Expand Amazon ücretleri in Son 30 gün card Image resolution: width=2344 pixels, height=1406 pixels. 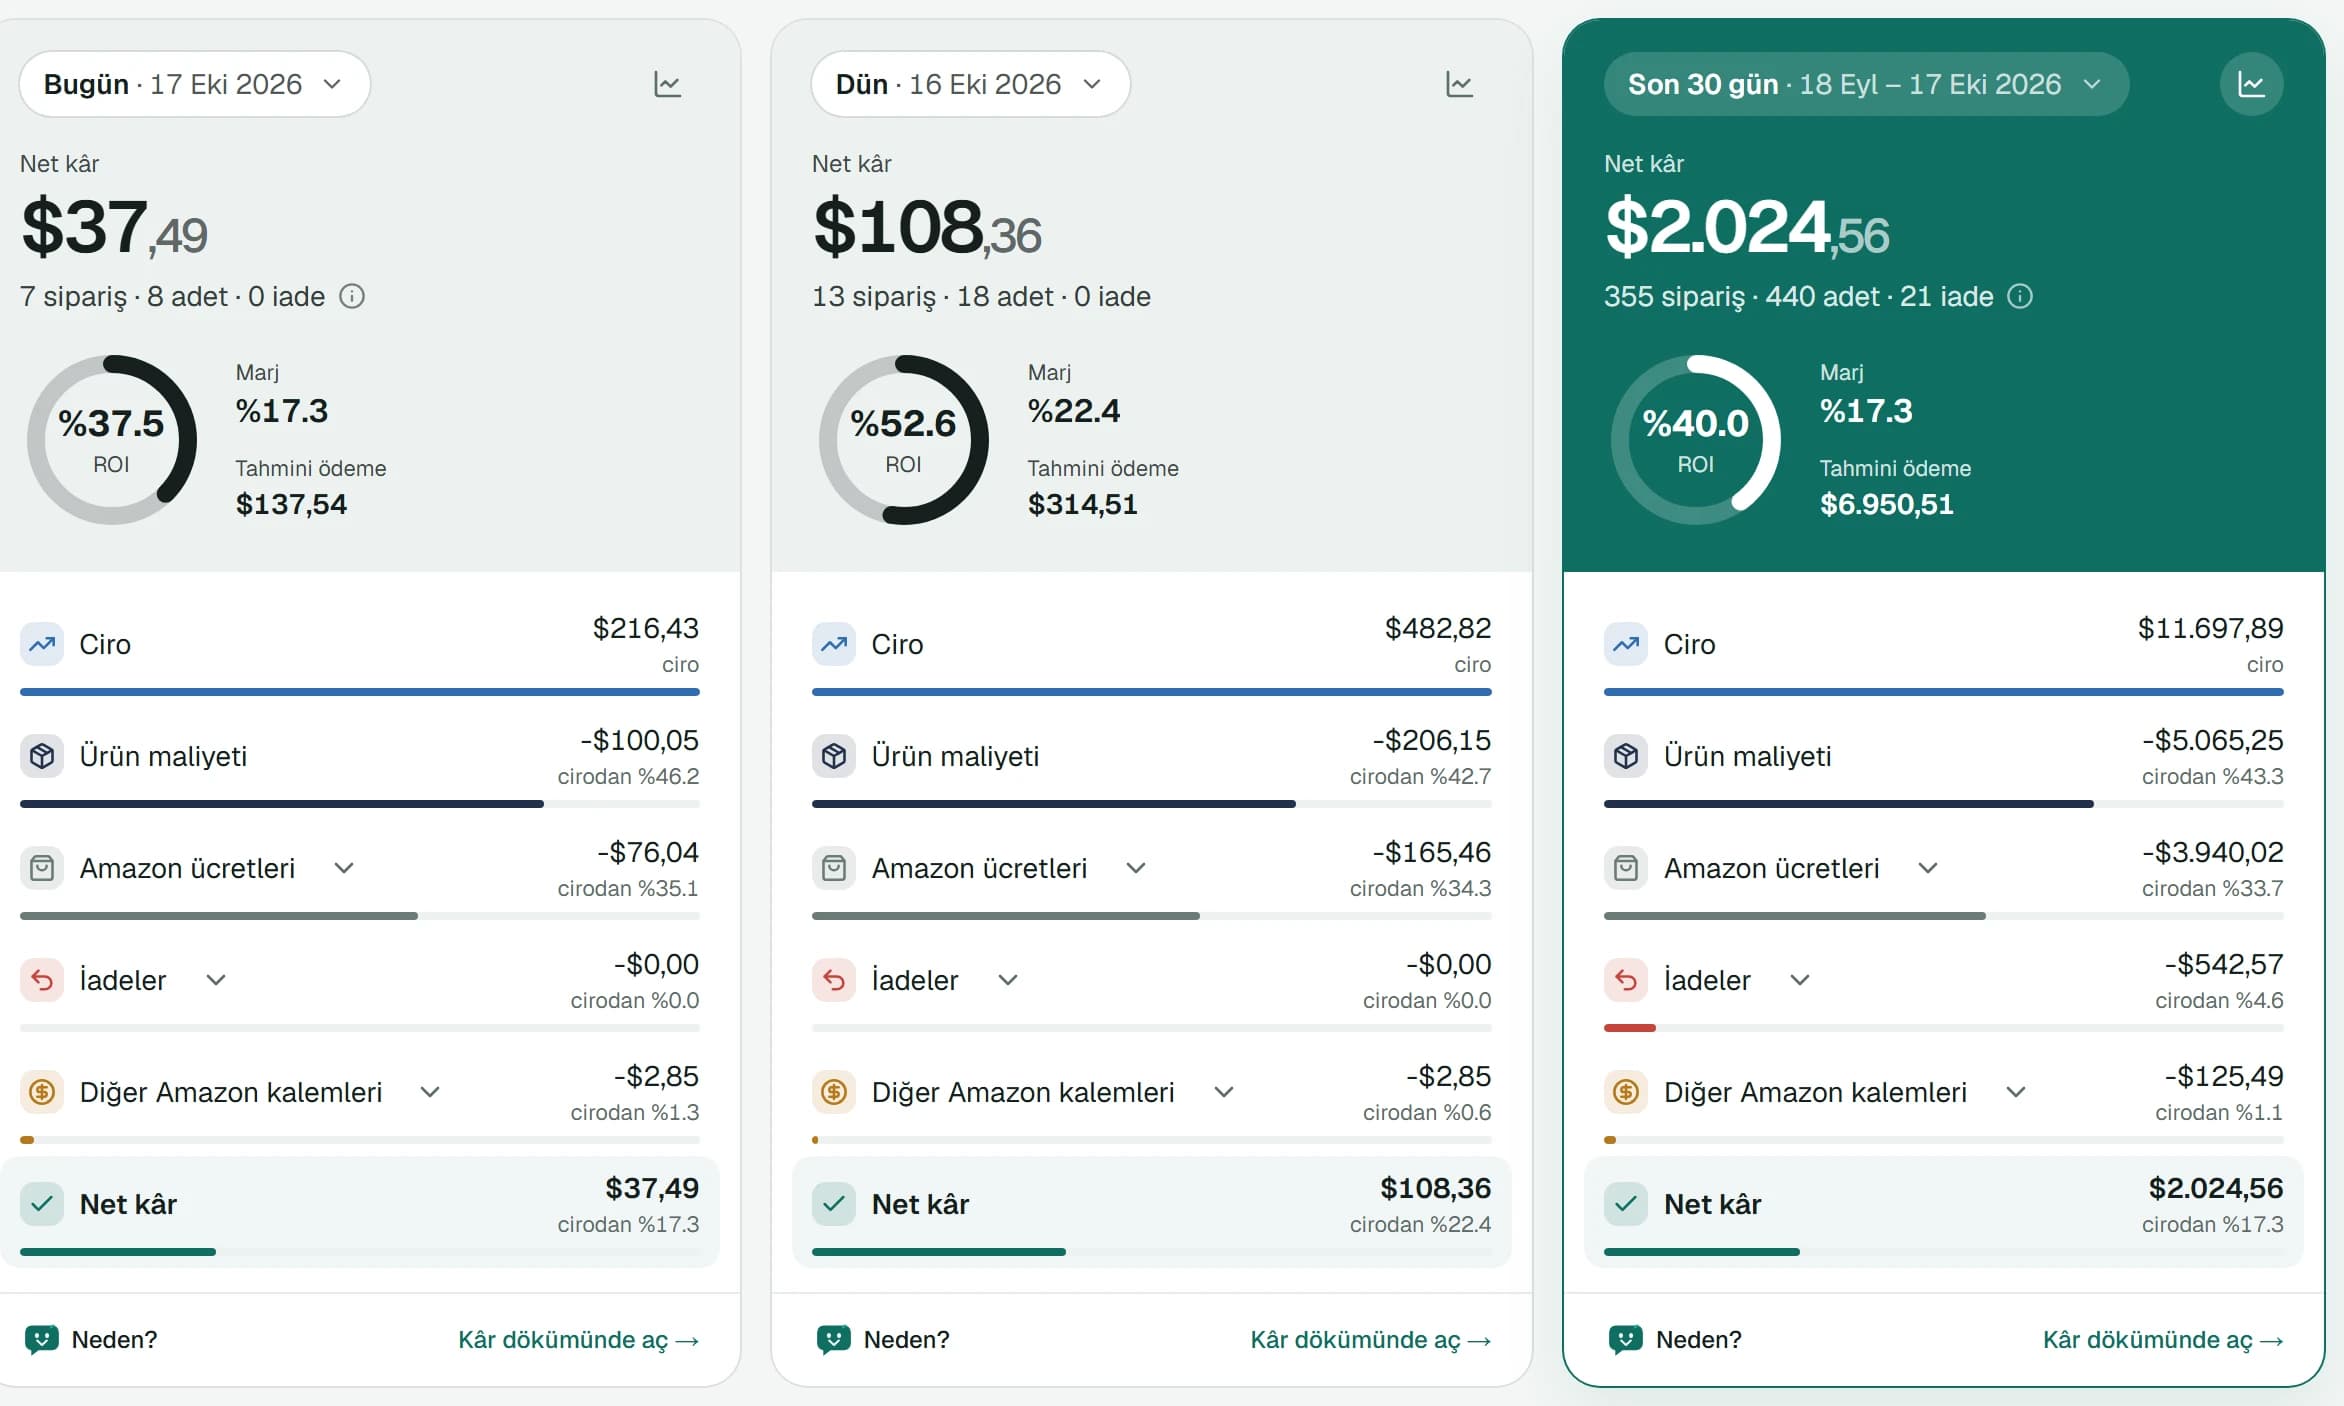[1928, 868]
